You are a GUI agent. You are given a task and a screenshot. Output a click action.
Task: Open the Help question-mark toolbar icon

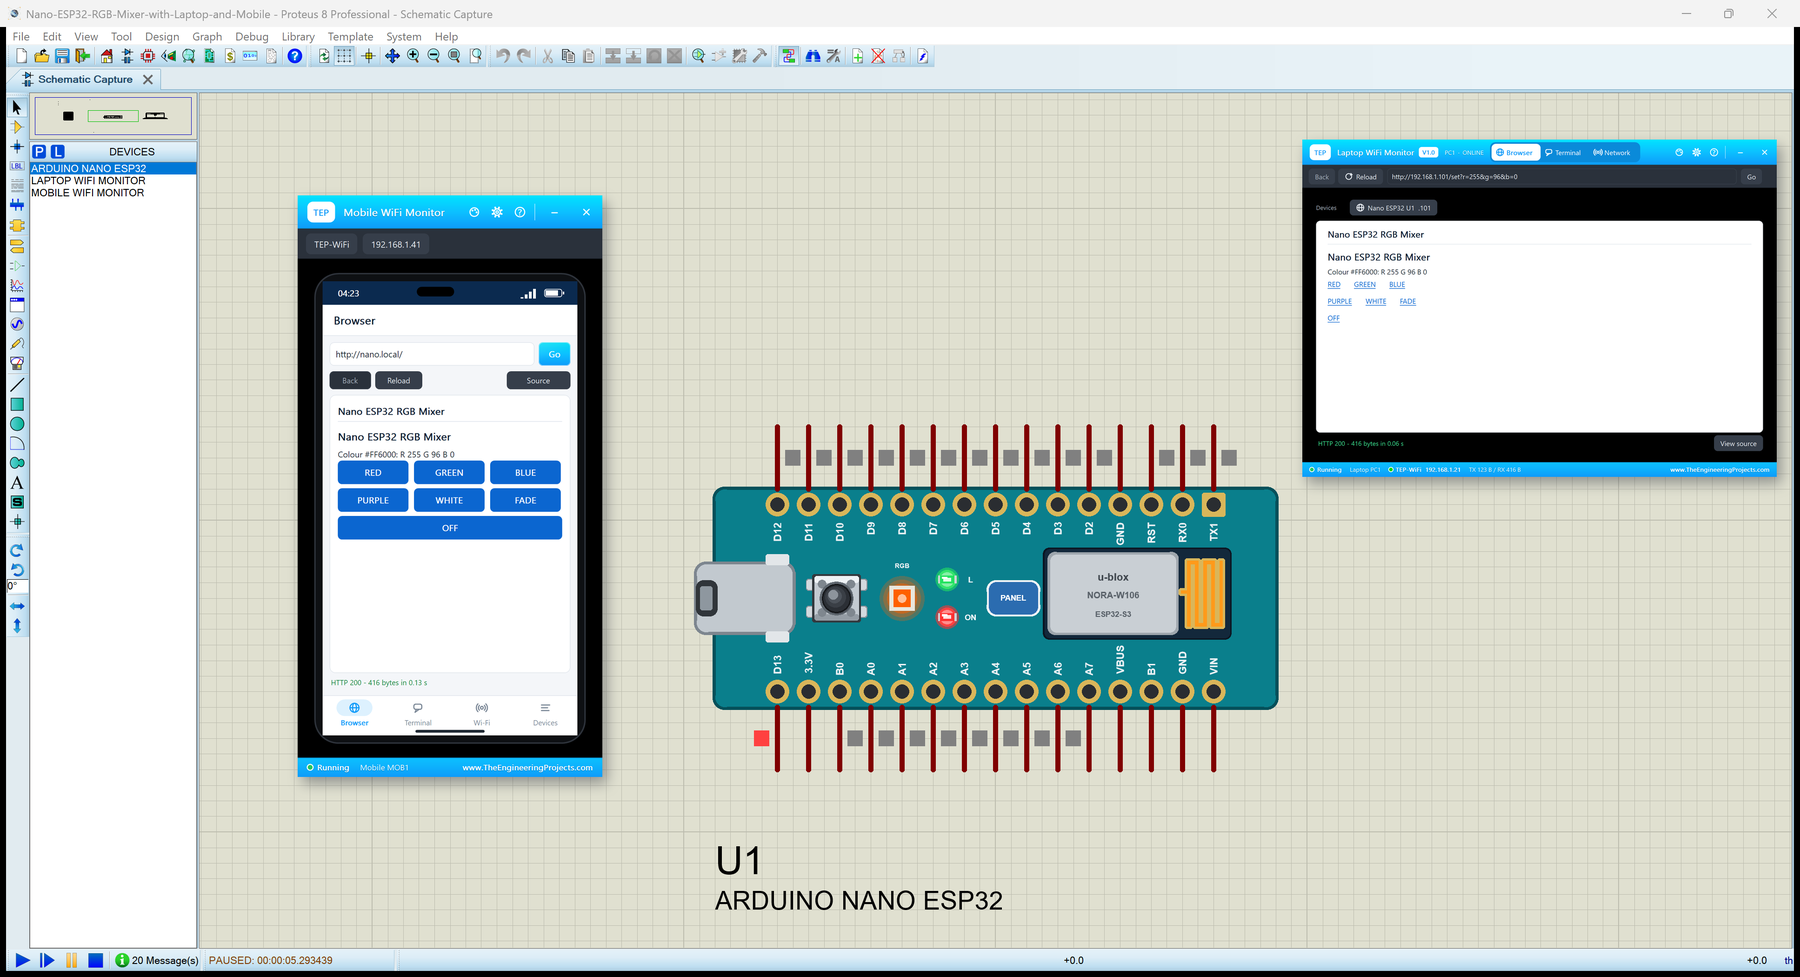[295, 56]
